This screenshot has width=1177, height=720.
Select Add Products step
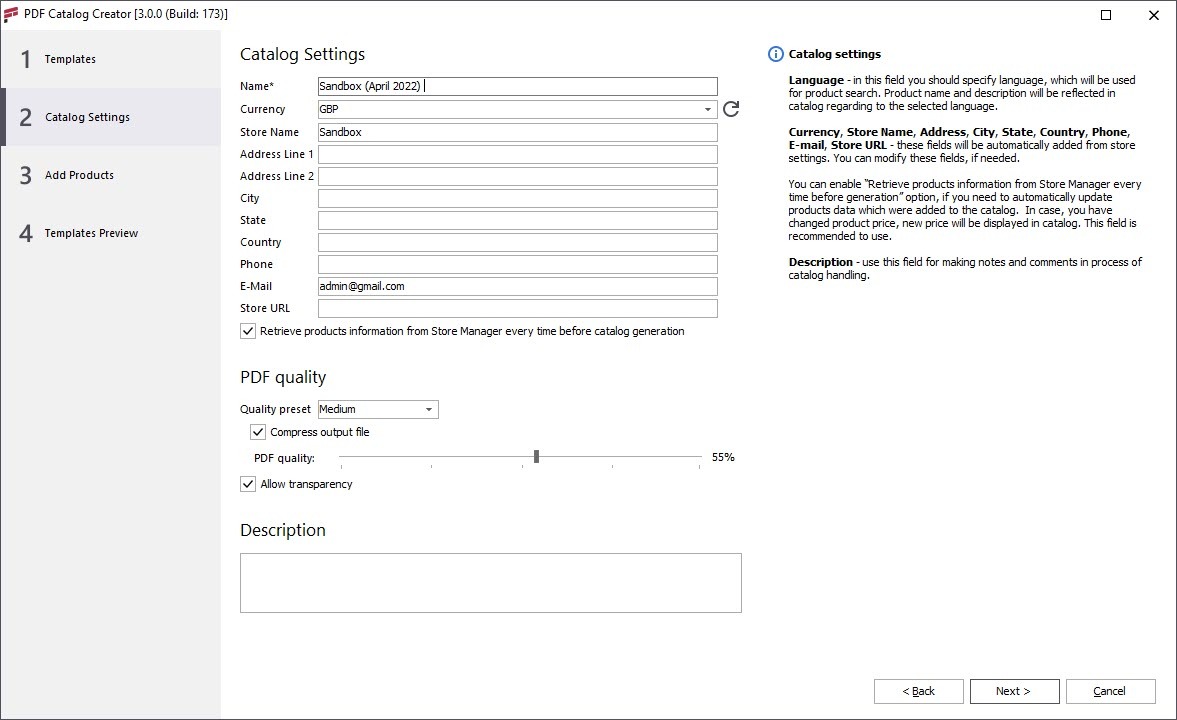(x=79, y=175)
